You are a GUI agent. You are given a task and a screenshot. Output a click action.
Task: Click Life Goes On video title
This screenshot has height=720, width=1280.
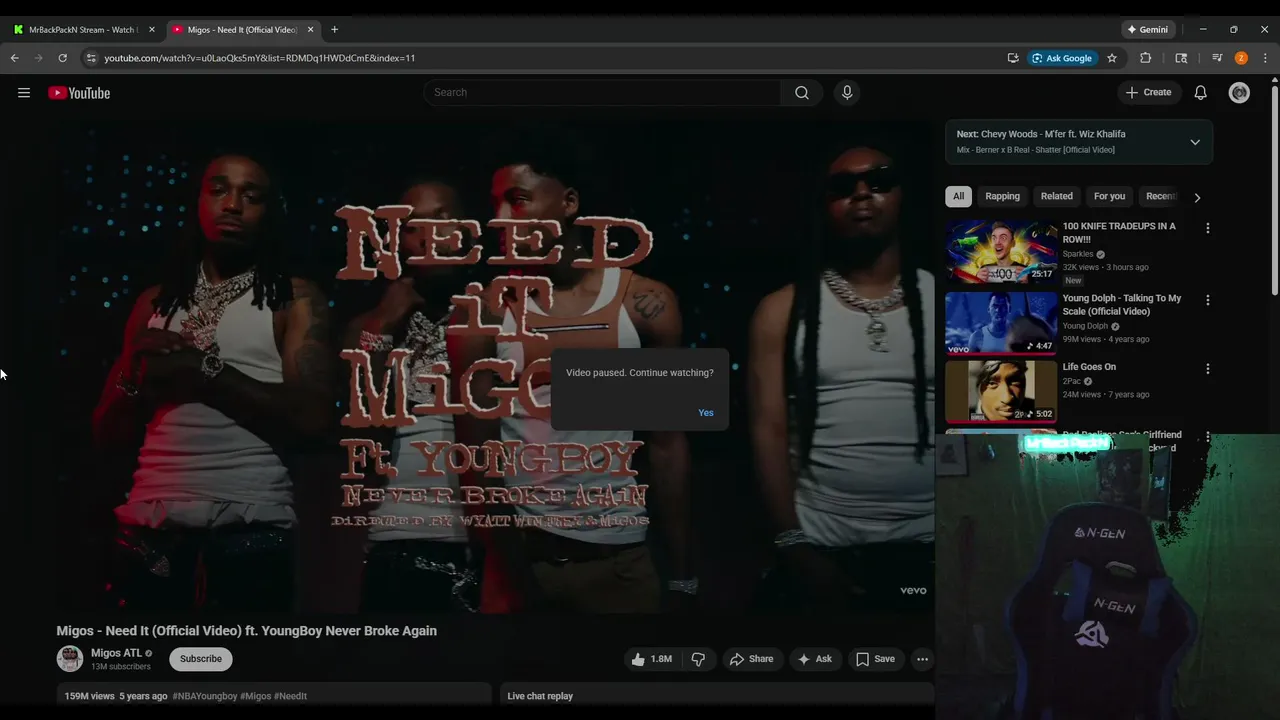point(1089,367)
